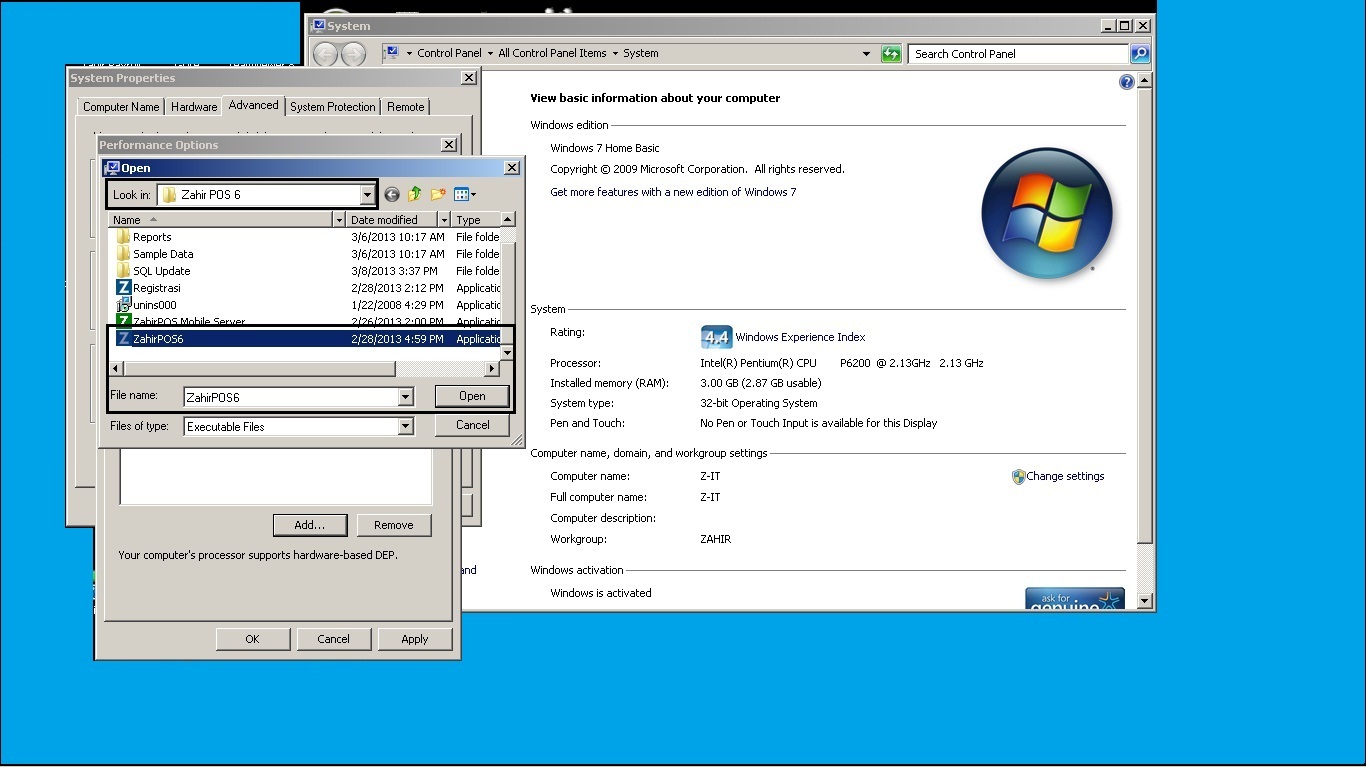Expand the File name dropdown arrow
Image resolution: width=1366 pixels, height=768 pixels.
(405, 397)
